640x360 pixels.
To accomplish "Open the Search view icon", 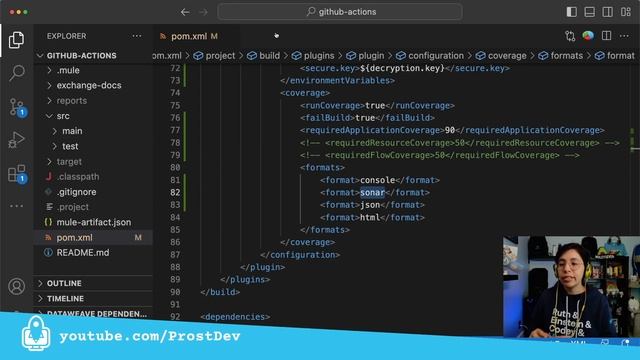I will 17,73.
